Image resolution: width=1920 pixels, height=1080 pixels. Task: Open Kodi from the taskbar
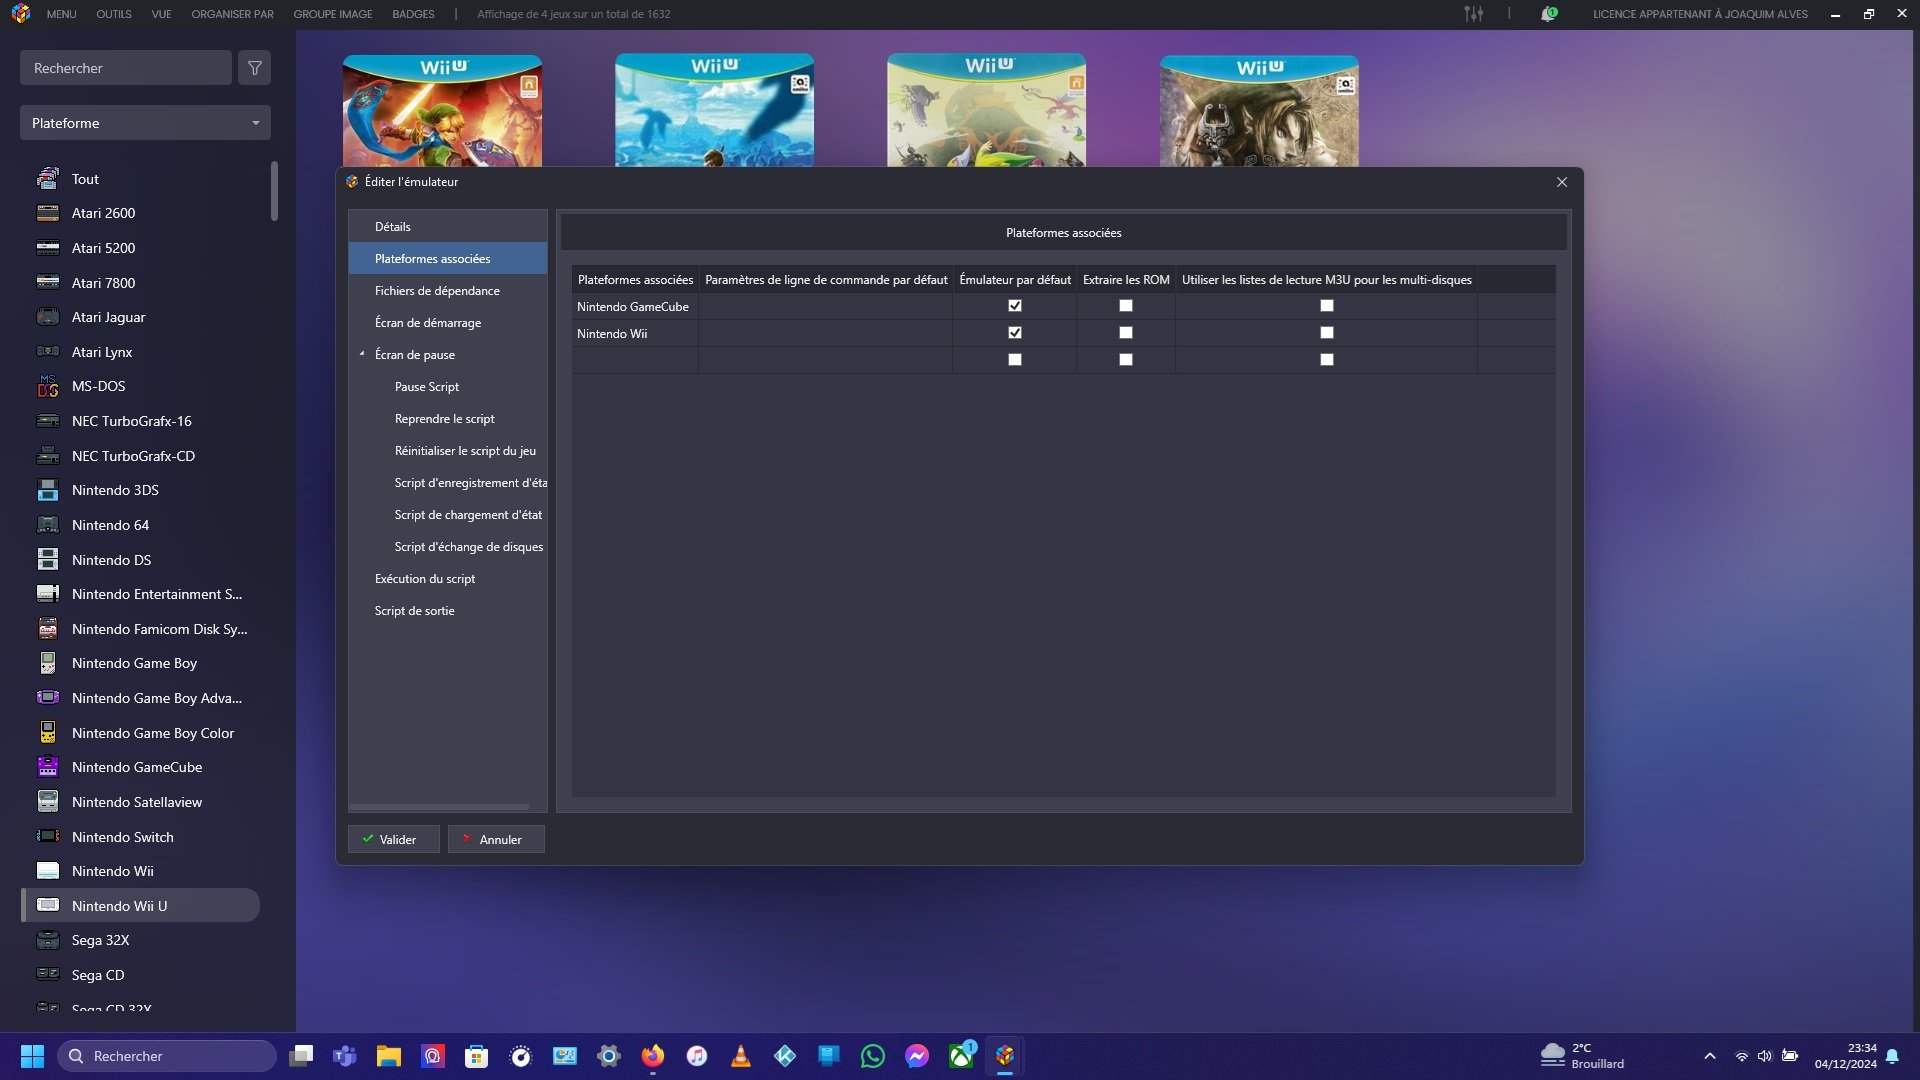pos(785,1056)
